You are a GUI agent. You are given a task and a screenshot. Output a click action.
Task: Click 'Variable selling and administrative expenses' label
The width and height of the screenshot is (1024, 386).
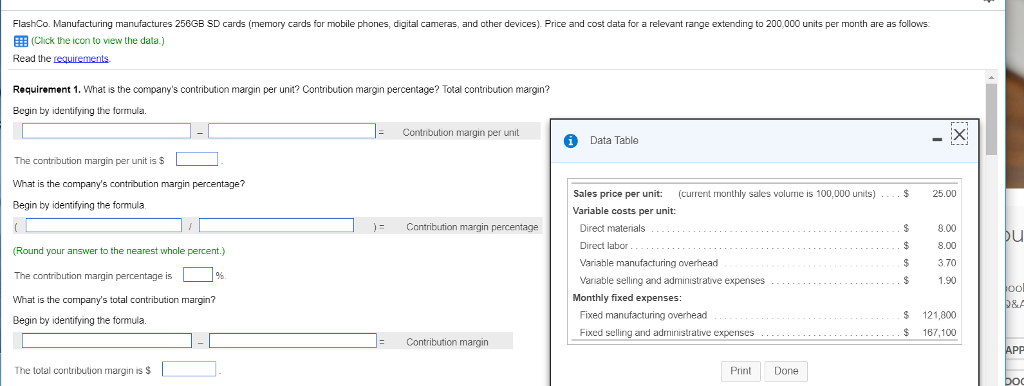coord(673,281)
